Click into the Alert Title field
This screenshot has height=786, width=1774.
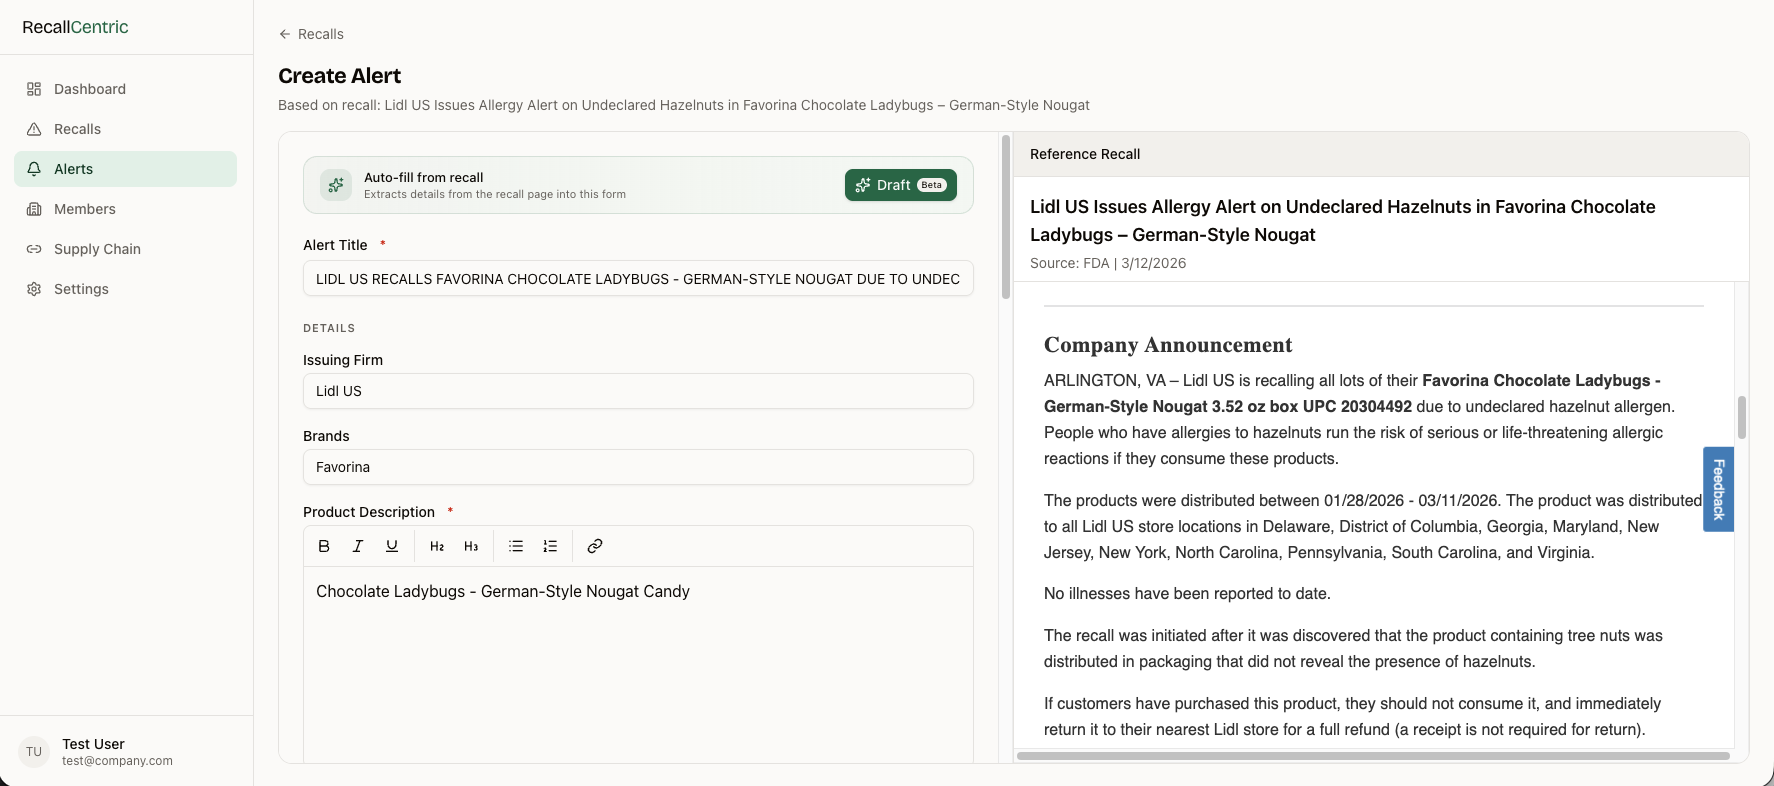pos(638,279)
